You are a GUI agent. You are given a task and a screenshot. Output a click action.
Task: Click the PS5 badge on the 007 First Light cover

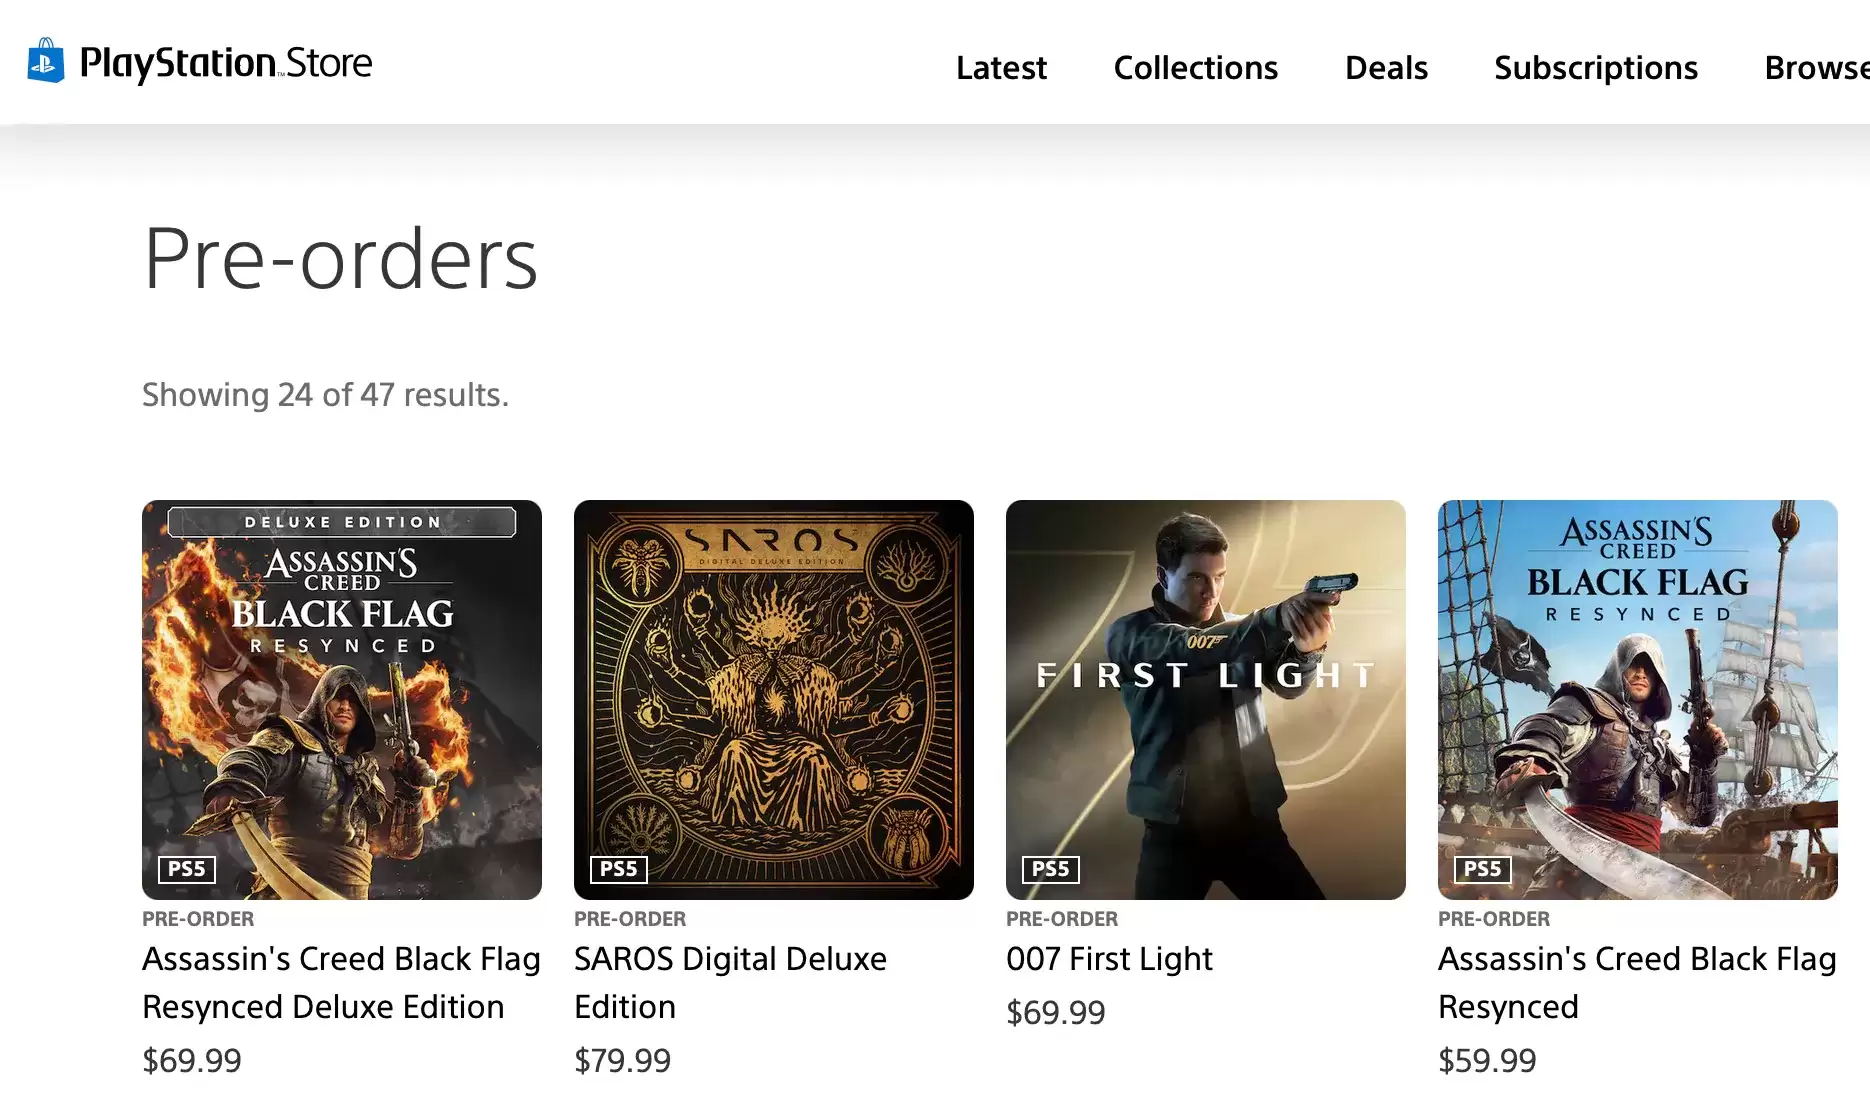tap(1050, 869)
